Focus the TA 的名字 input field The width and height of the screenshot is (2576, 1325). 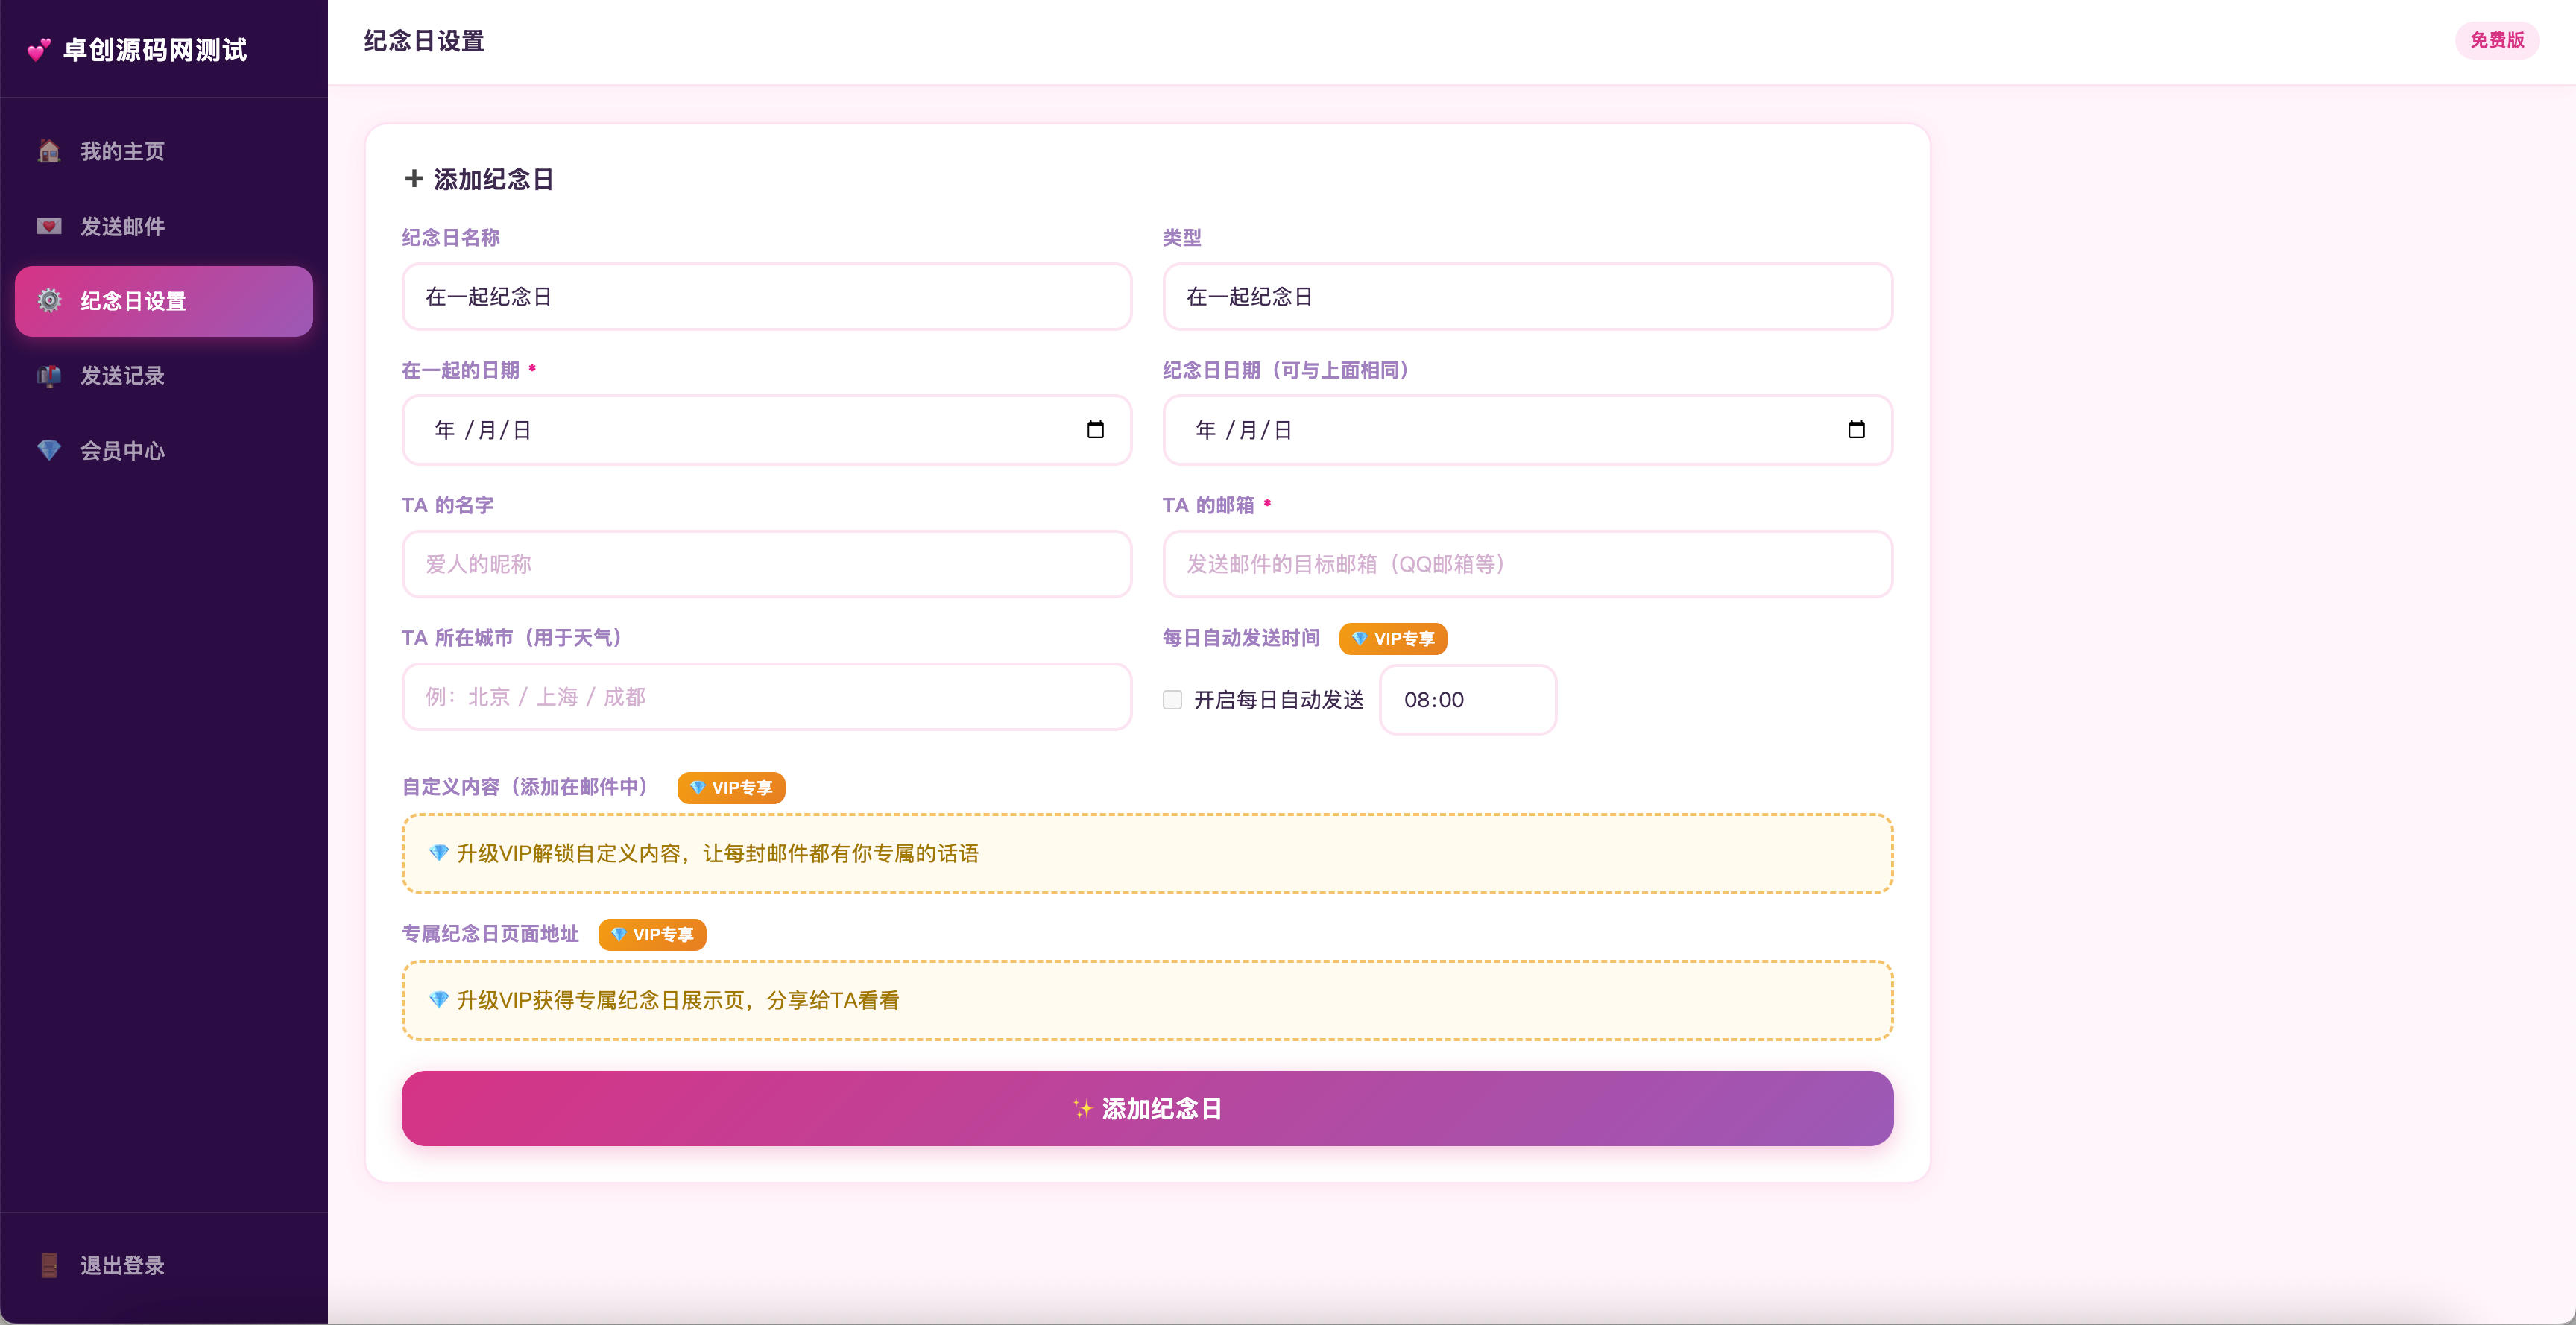coord(767,564)
